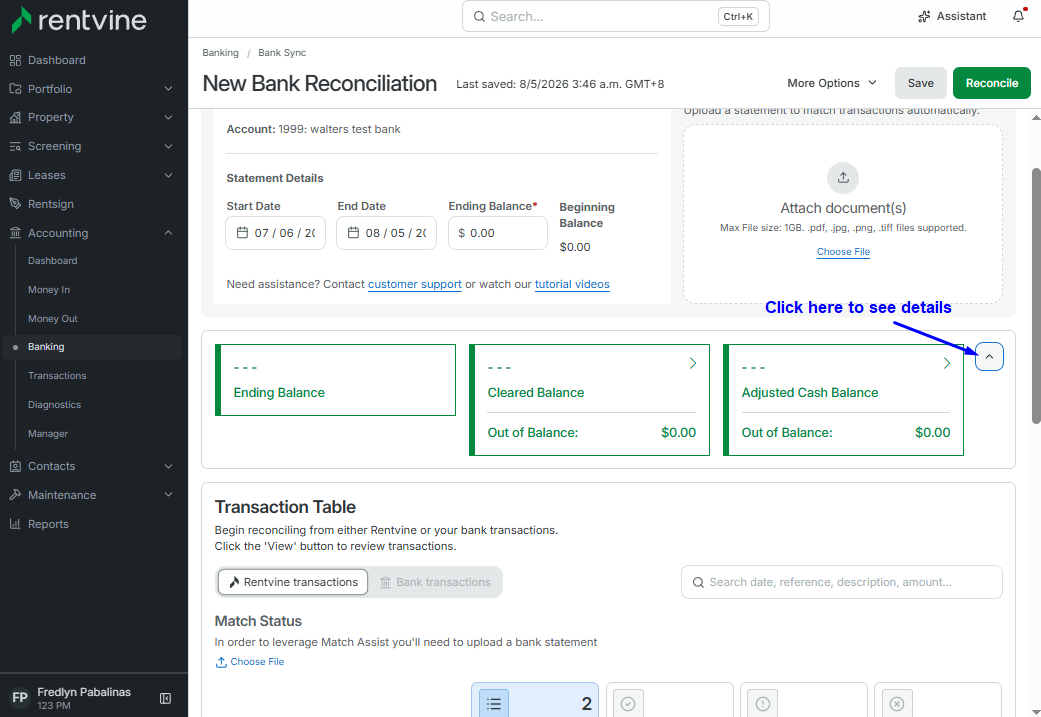Click the X circle status card icon
Screen dimensions: 1041x717
pos(896,703)
